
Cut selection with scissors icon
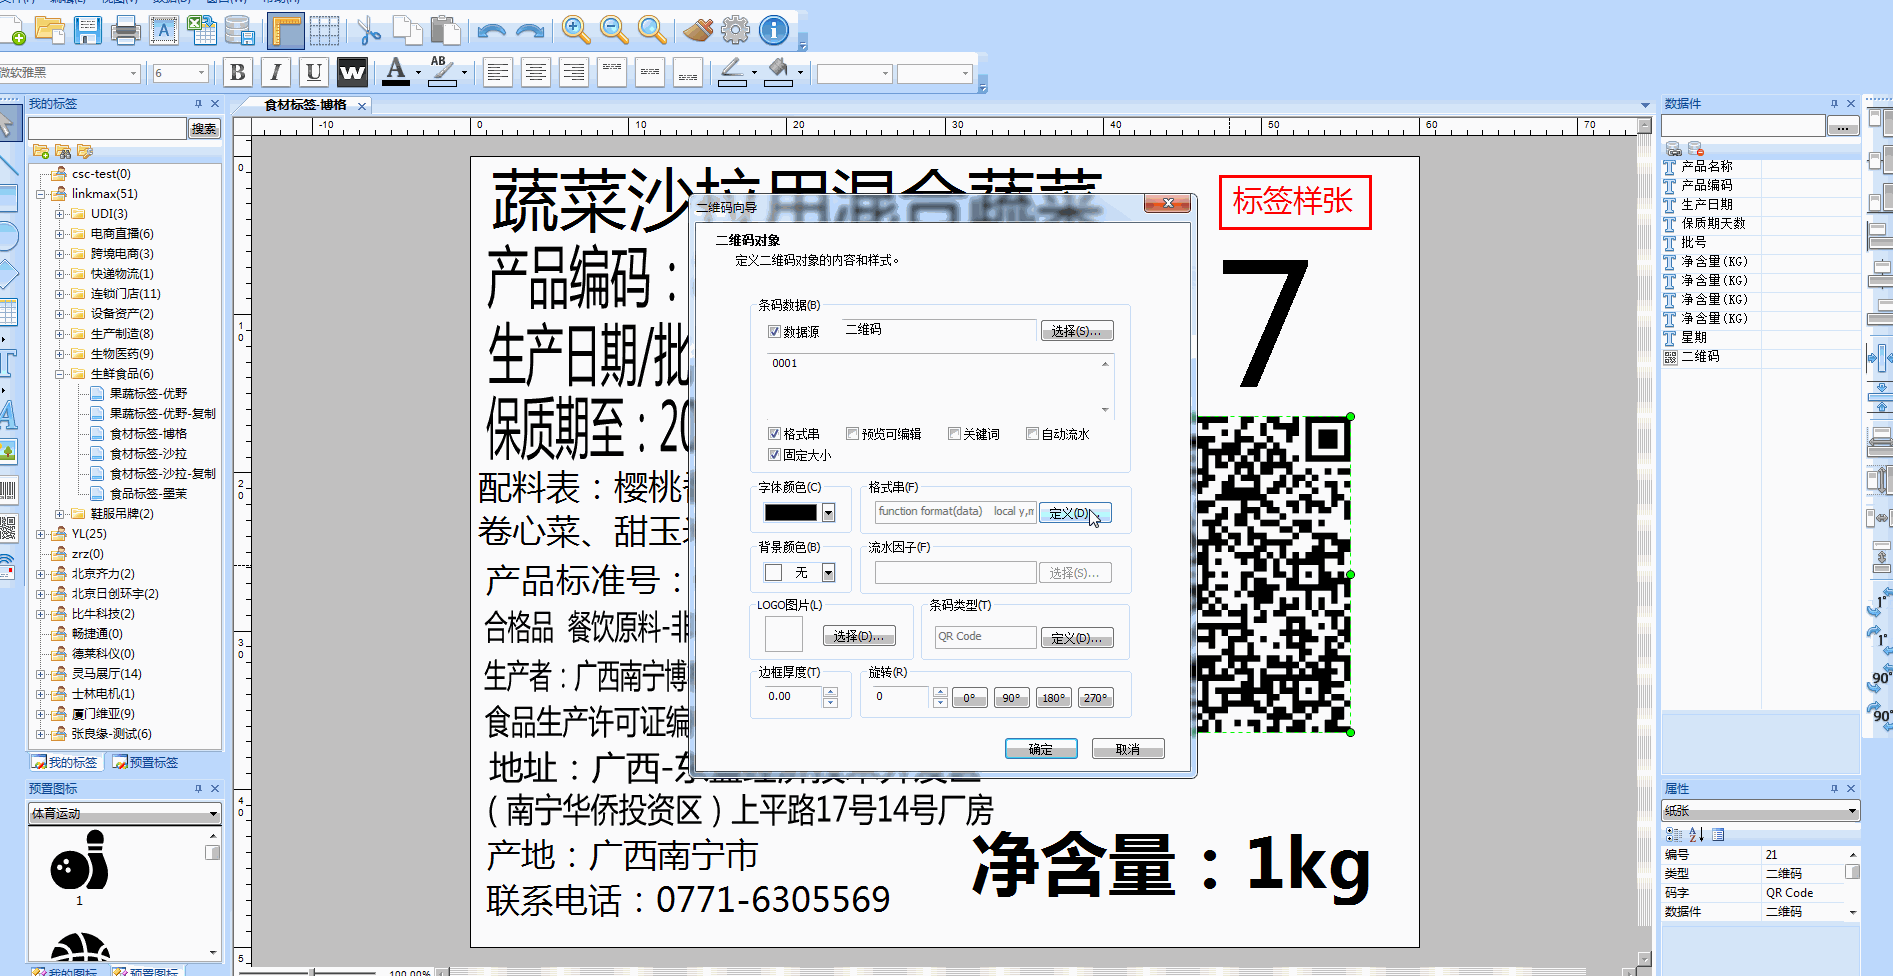click(369, 30)
